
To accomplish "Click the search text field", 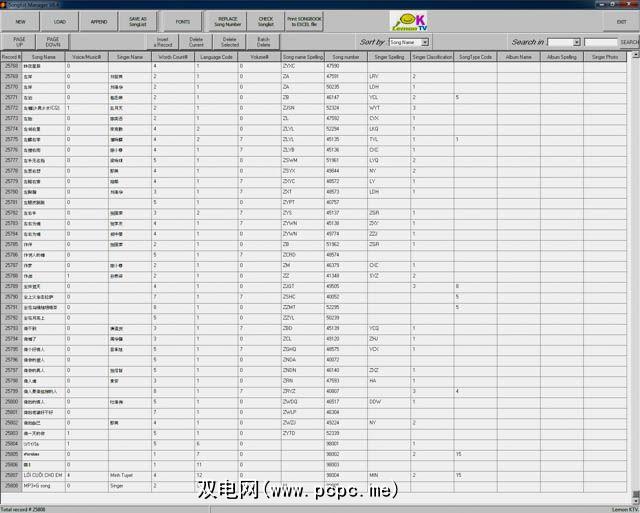I will point(601,42).
